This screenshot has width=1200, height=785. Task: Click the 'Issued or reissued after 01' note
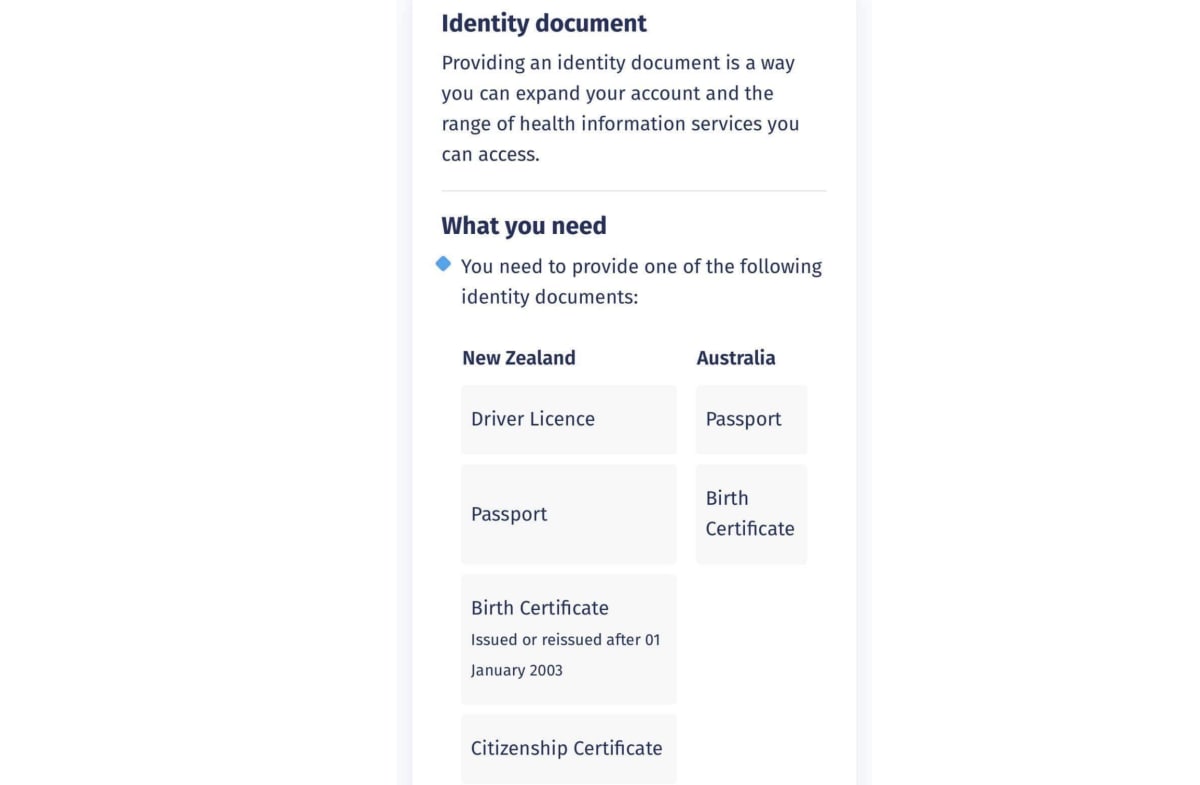click(566, 640)
